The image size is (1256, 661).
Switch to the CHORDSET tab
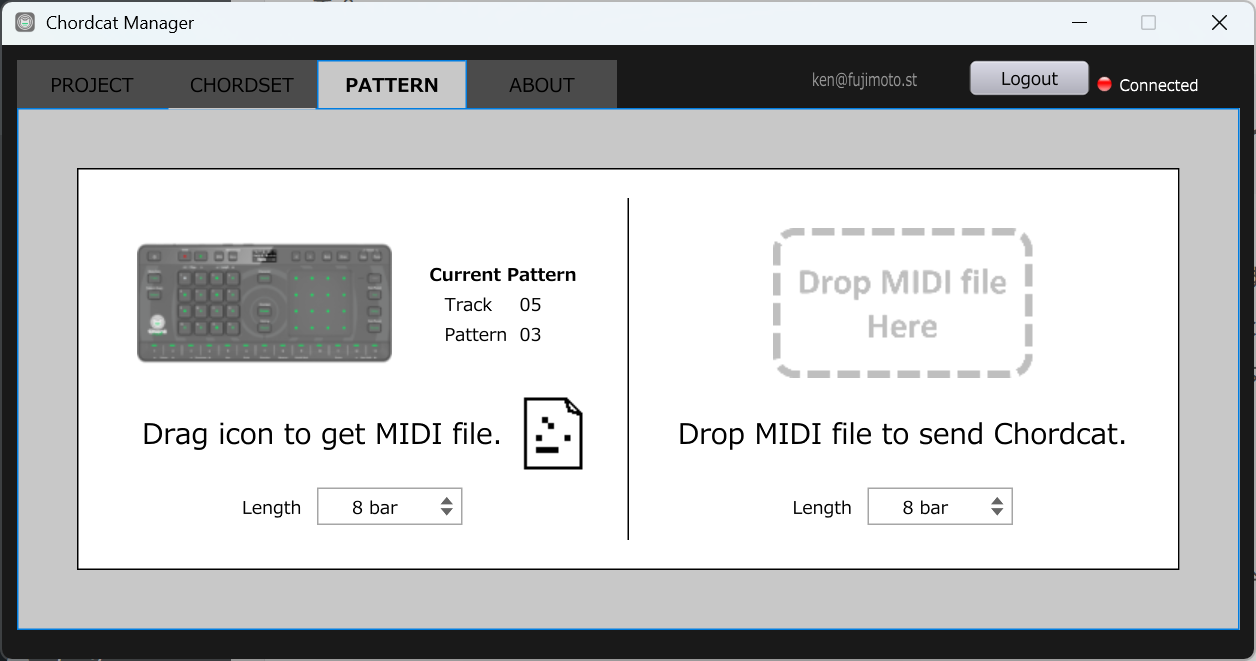pos(242,85)
